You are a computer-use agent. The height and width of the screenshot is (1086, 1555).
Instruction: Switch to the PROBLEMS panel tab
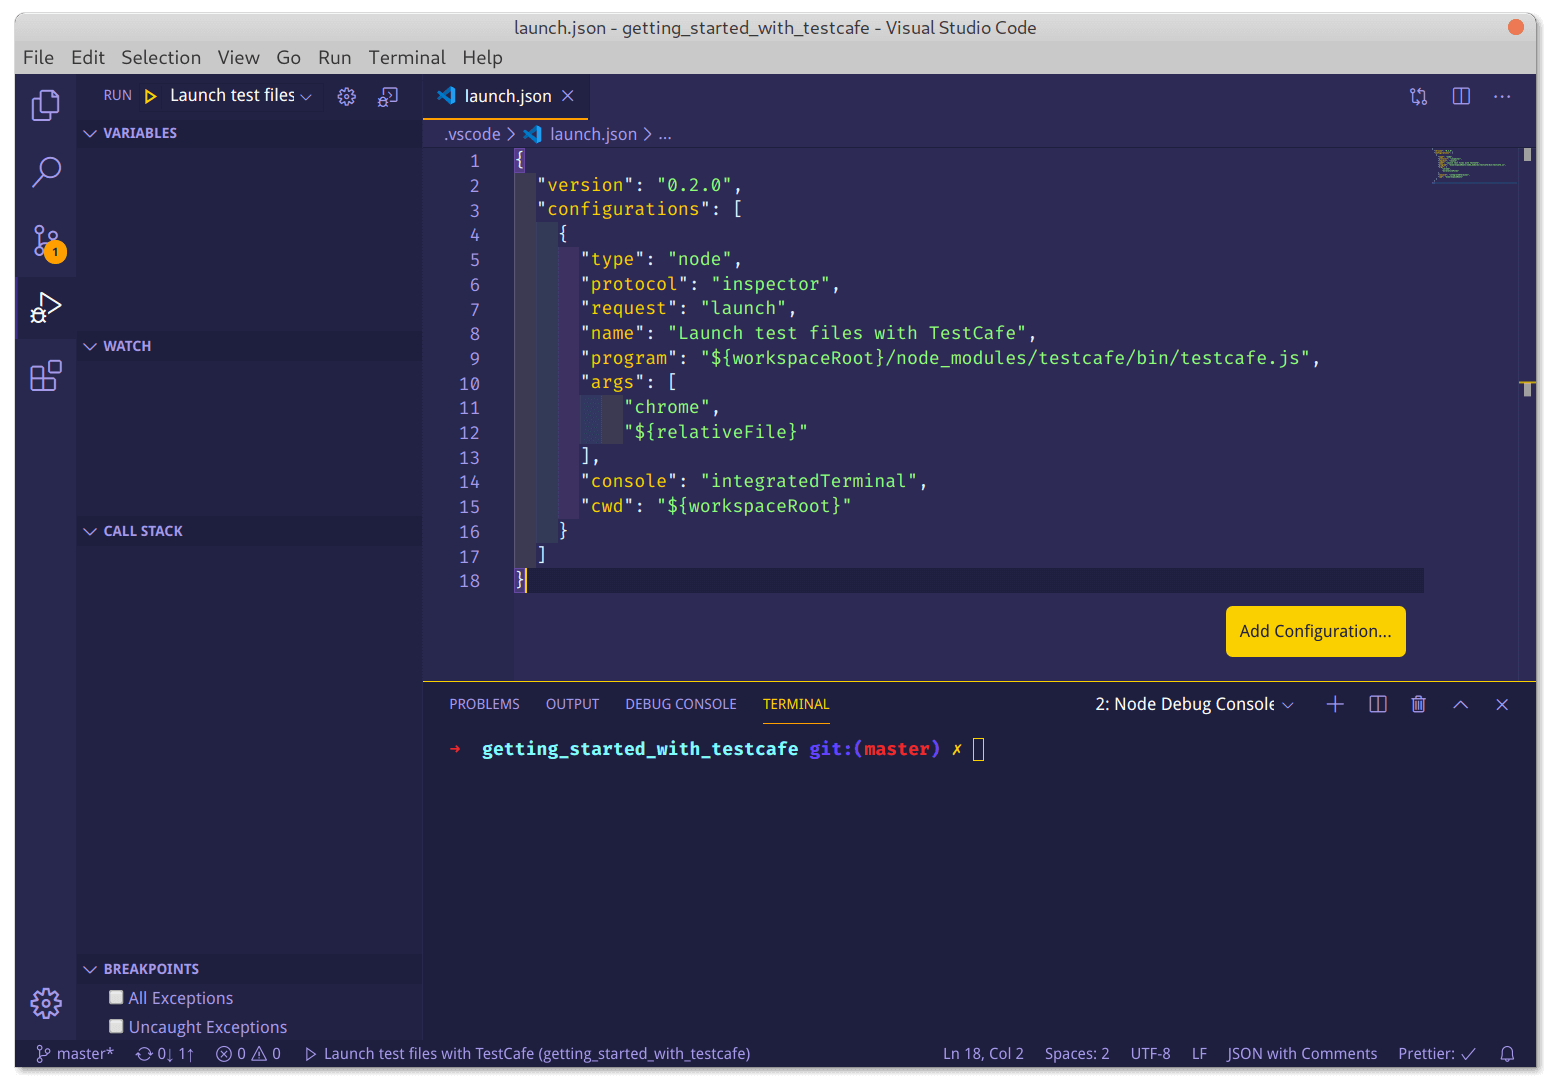[x=484, y=704]
